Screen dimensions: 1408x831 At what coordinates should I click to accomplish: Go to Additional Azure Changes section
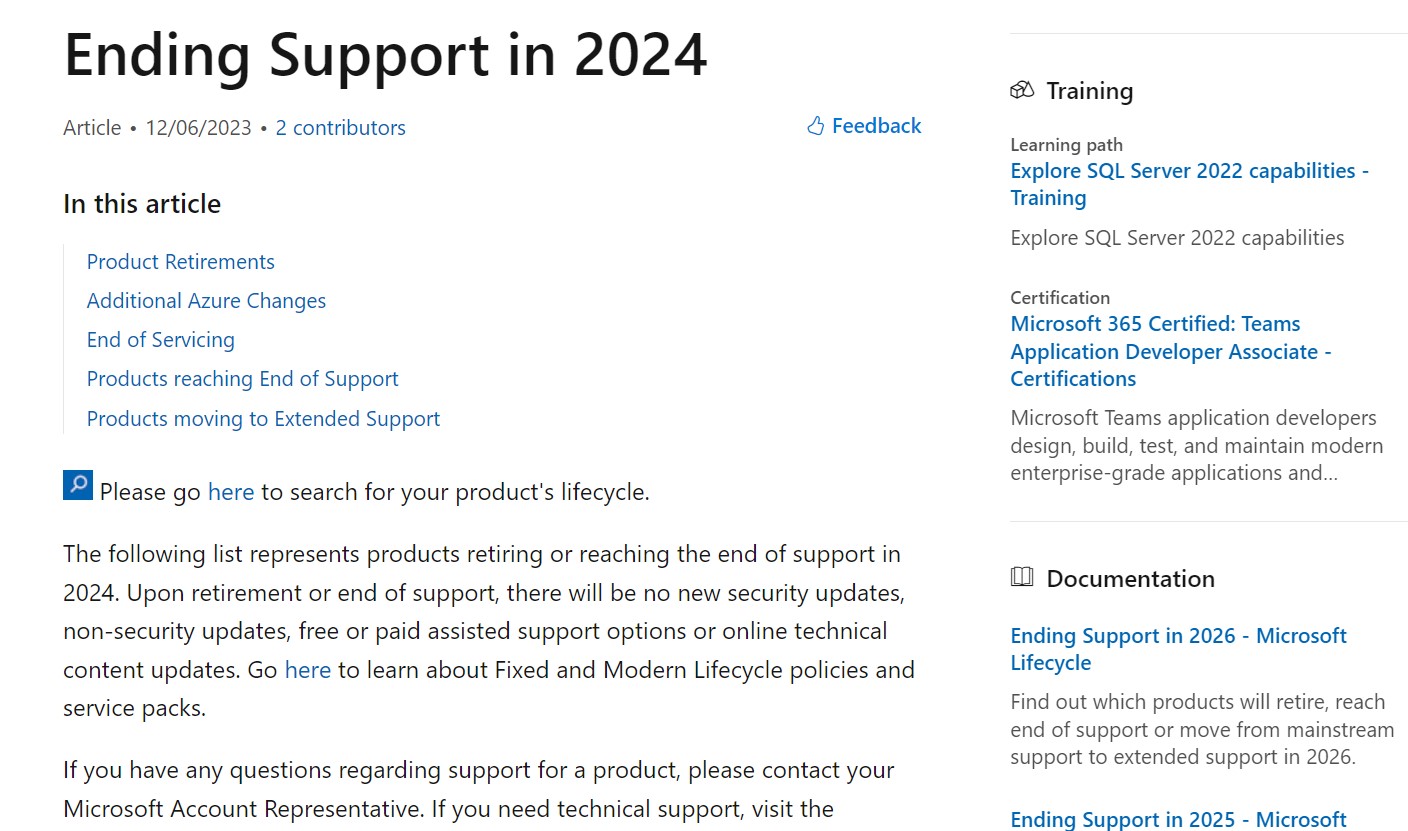[x=206, y=301]
